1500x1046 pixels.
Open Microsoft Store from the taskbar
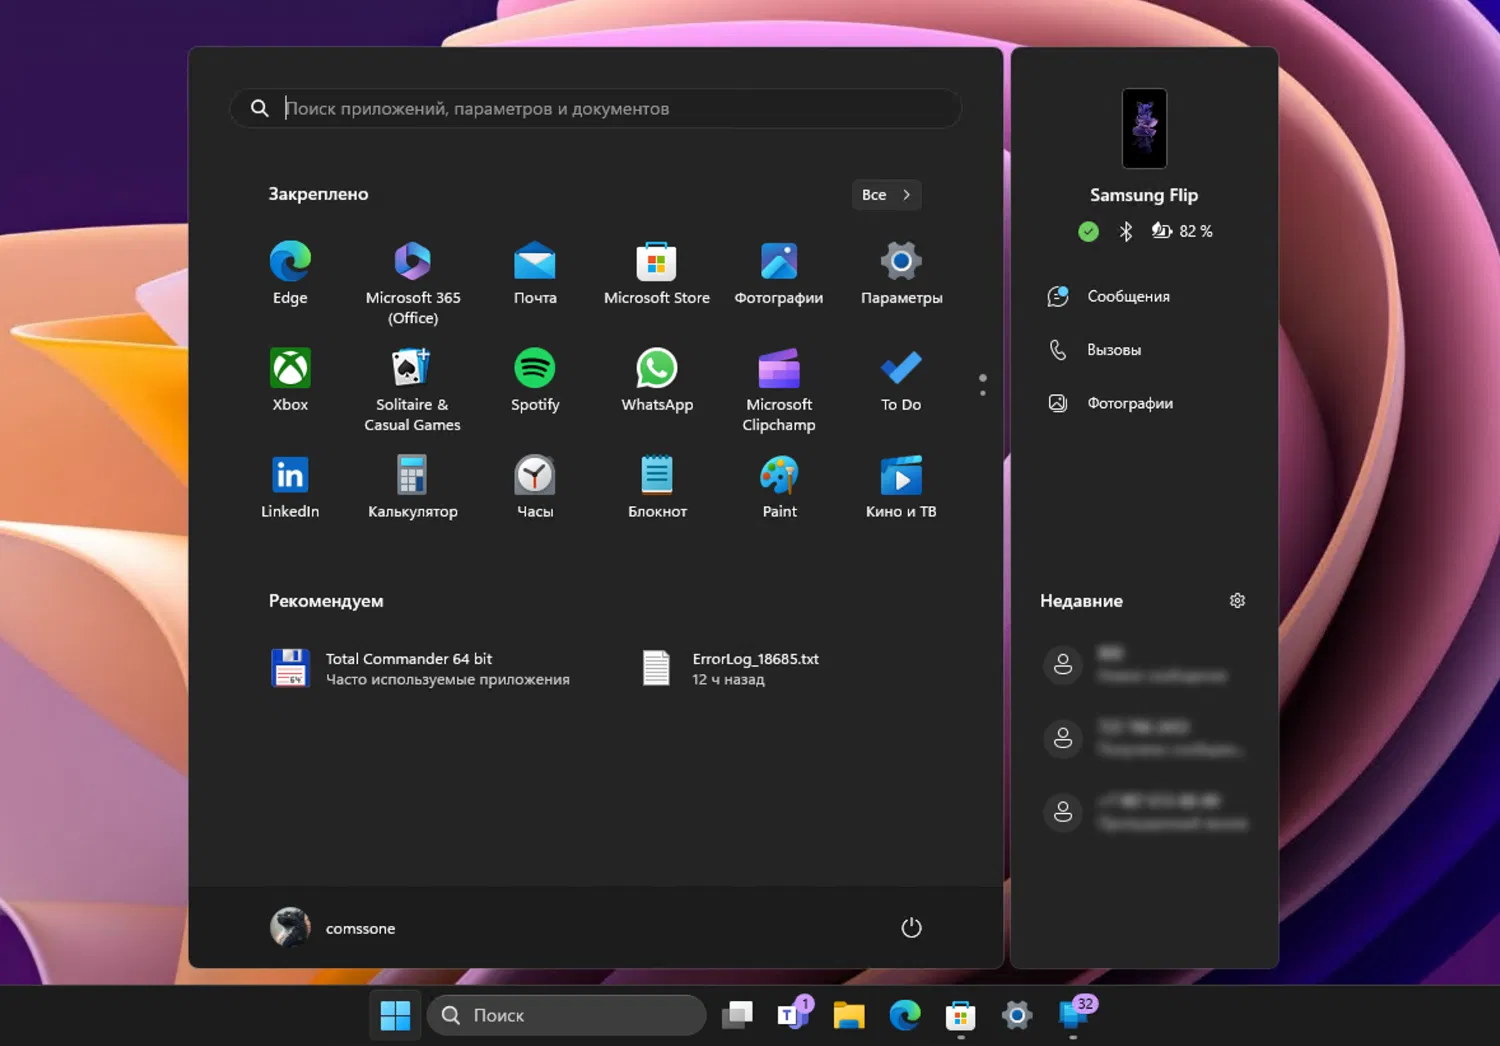pyautogui.click(x=961, y=1015)
